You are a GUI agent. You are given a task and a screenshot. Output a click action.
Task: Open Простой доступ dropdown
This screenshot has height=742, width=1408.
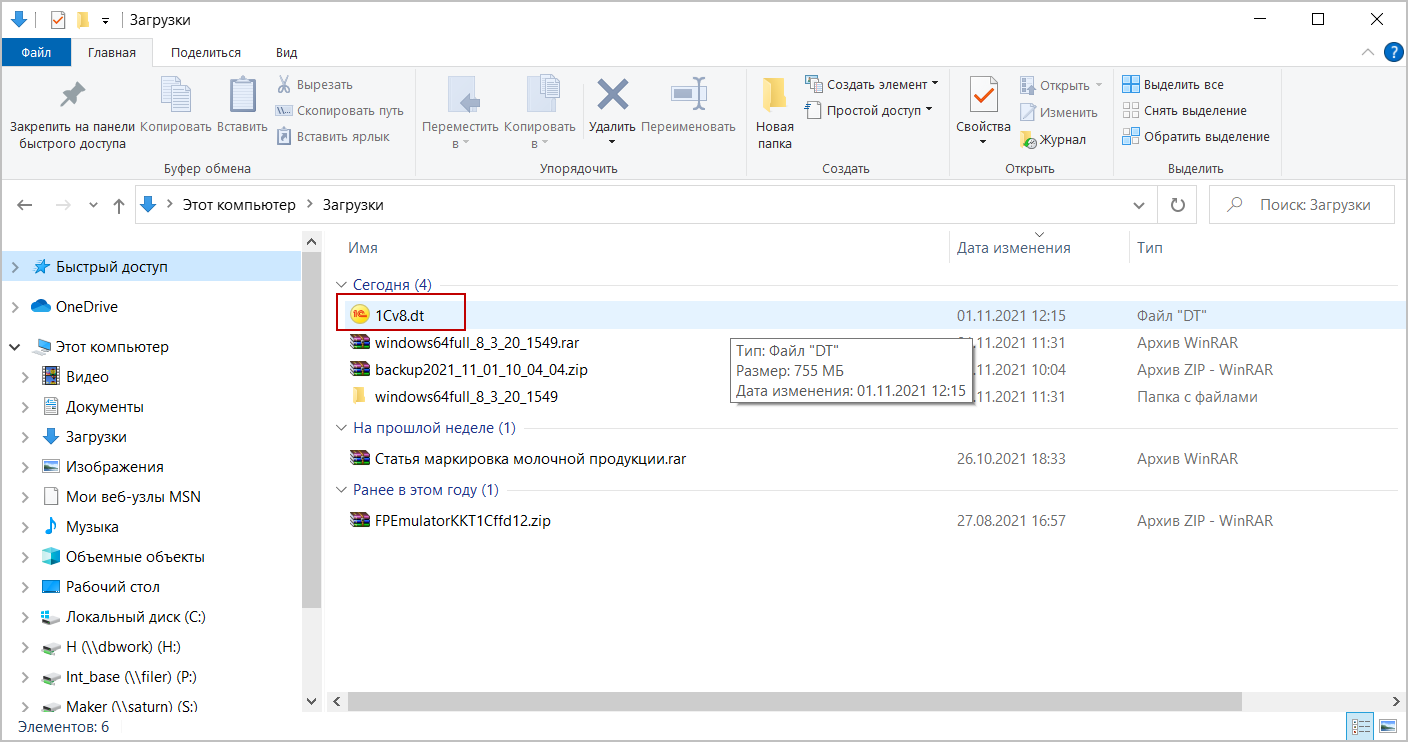869,111
